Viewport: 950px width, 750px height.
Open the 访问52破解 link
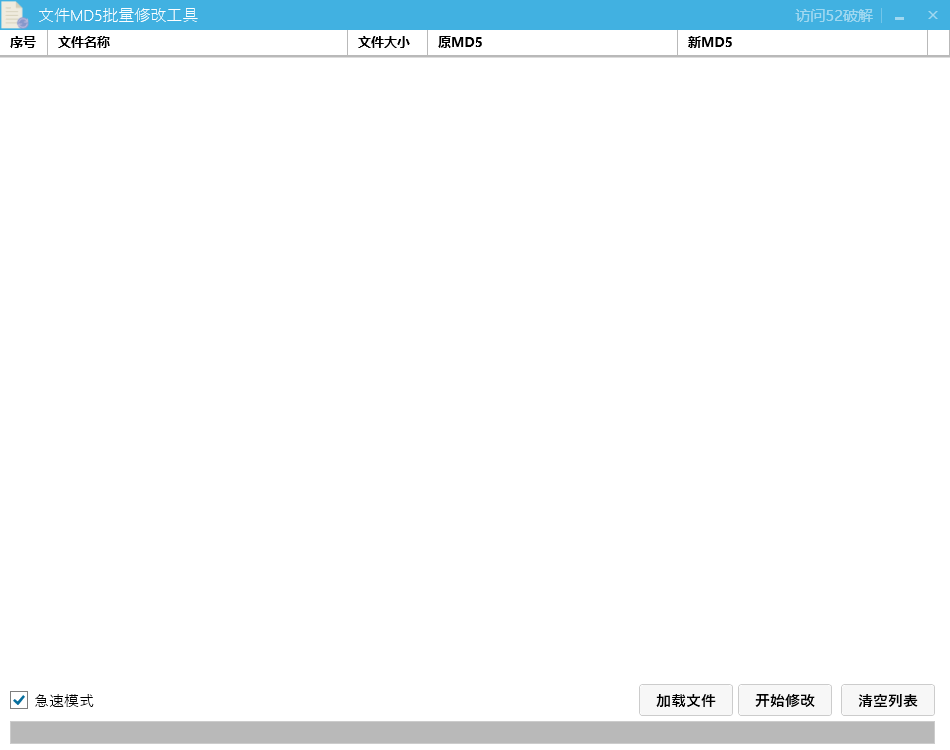834,15
